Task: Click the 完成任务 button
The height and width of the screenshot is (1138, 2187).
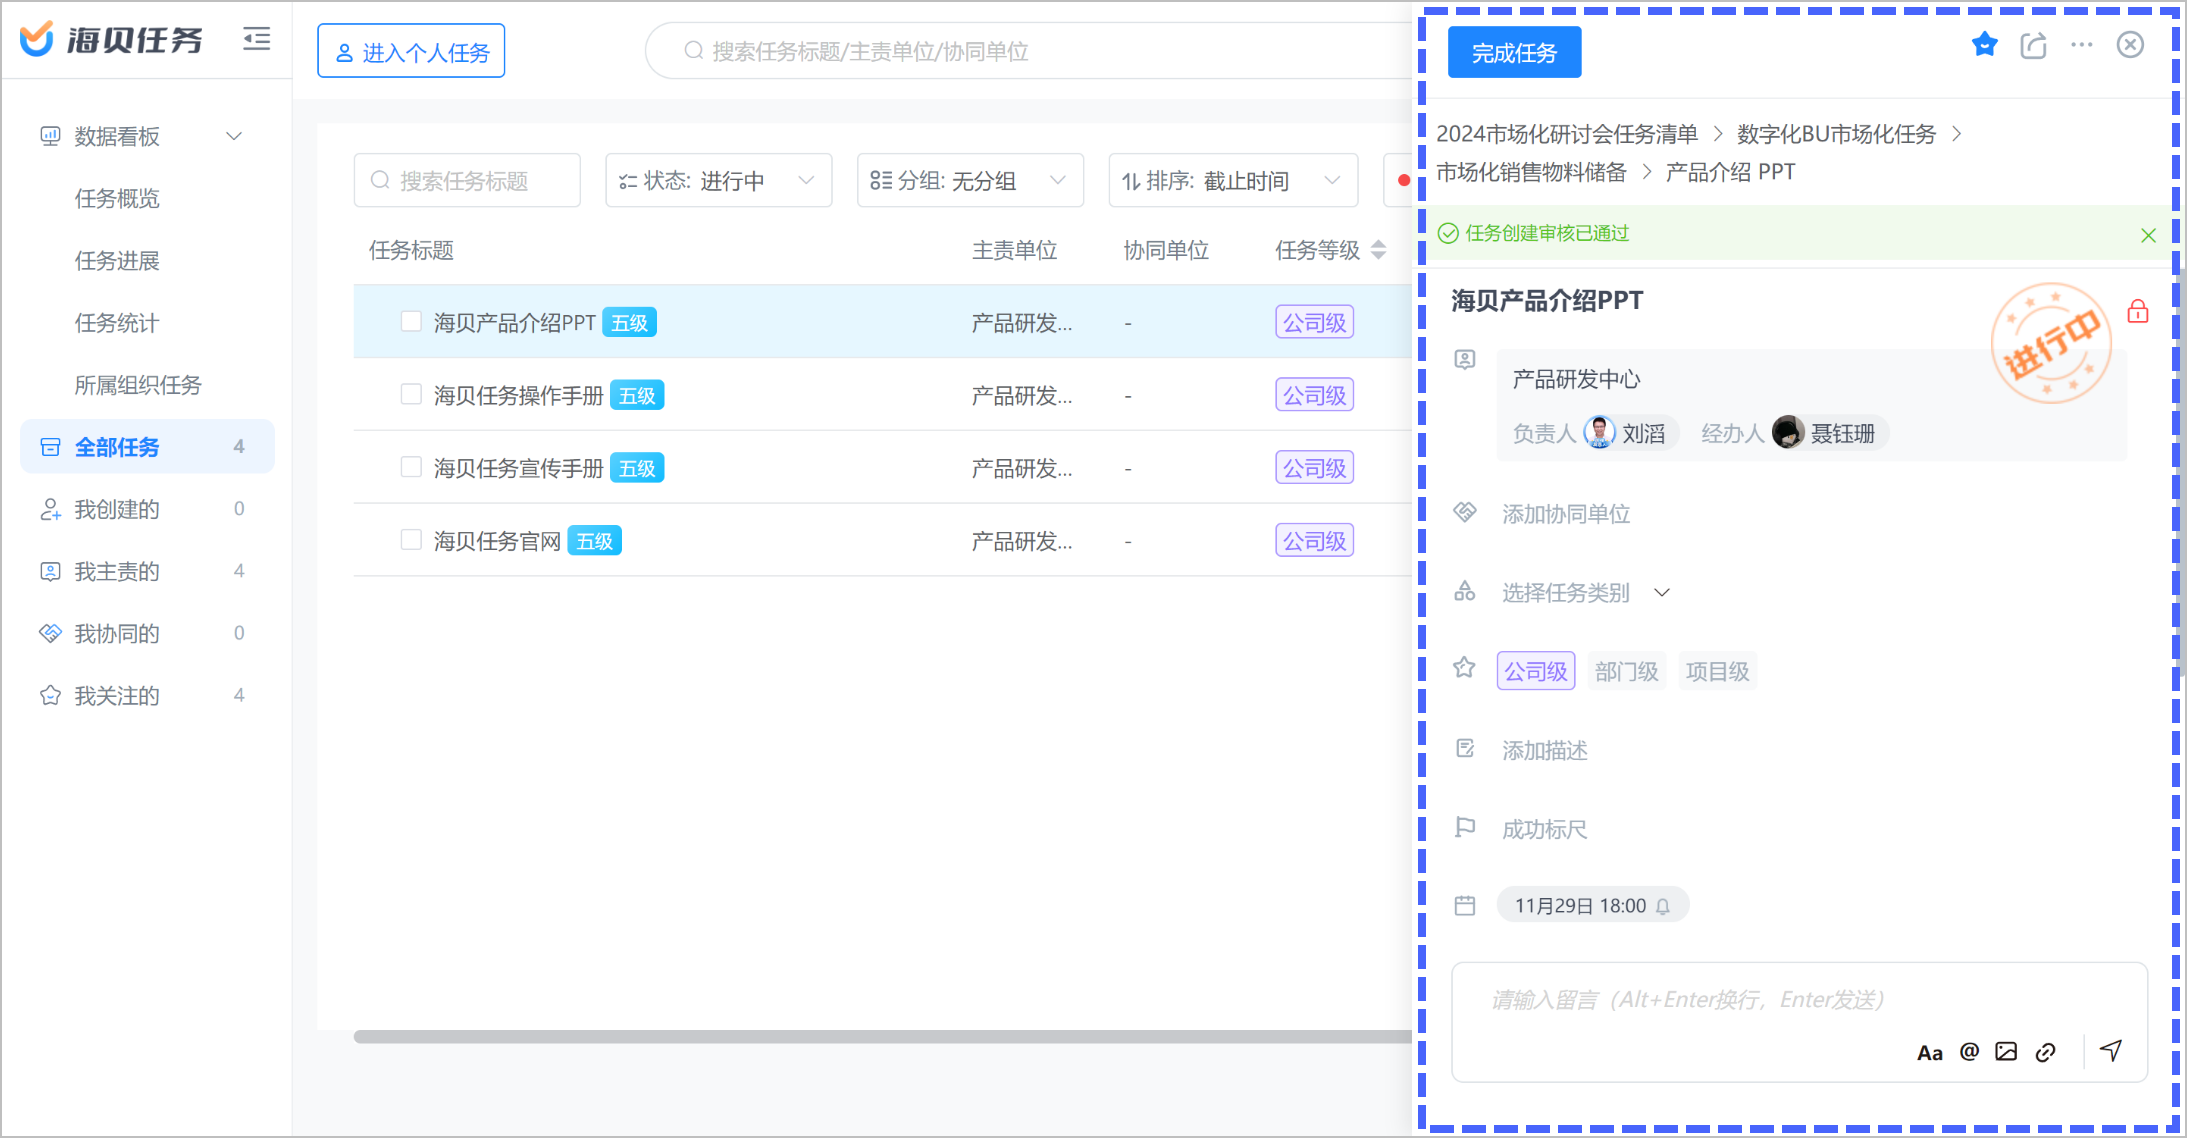Action: coord(1514,52)
